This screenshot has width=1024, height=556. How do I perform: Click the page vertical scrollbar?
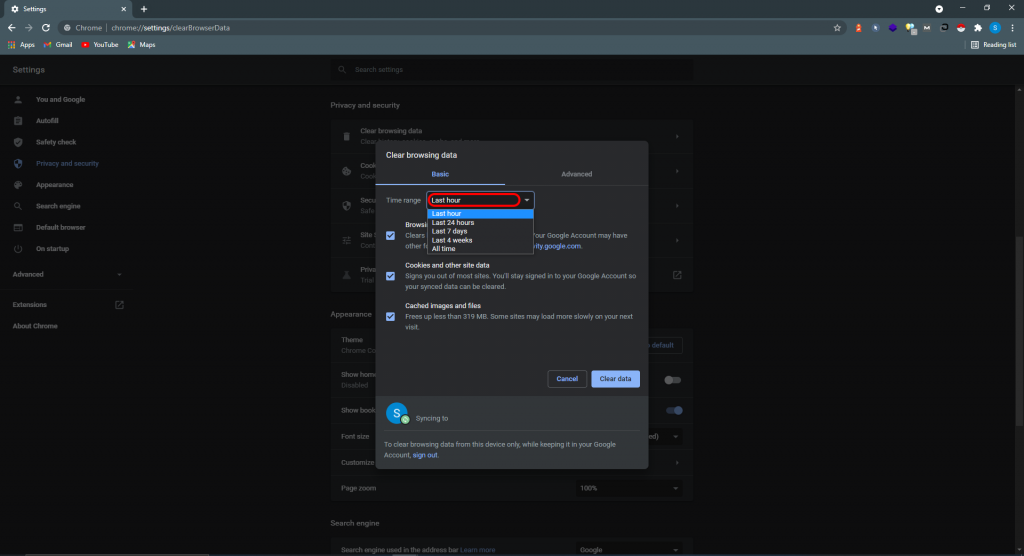point(1019,330)
